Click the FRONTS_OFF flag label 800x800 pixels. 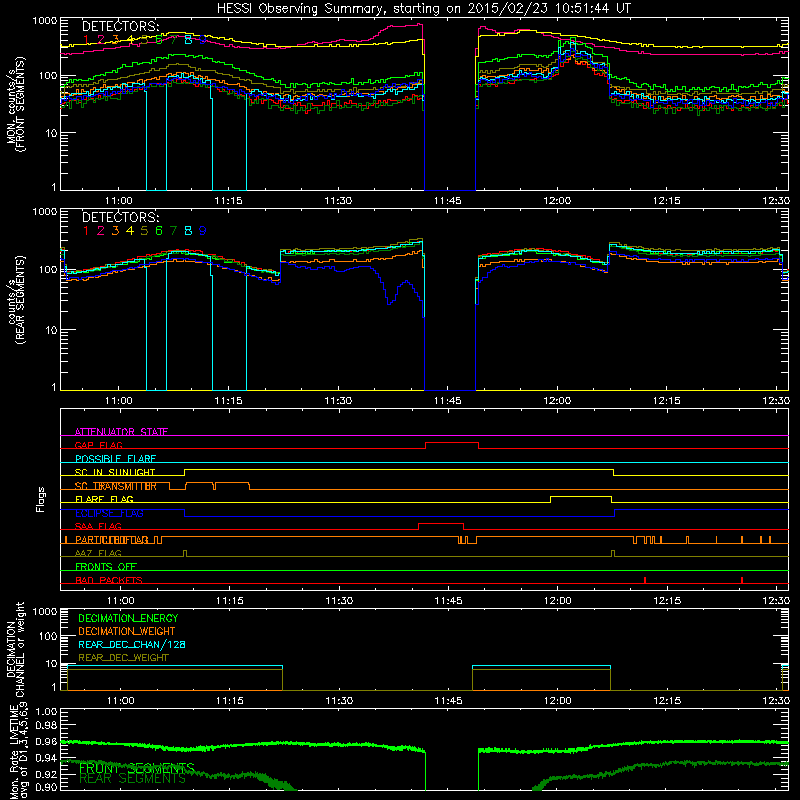[x=106, y=567]
